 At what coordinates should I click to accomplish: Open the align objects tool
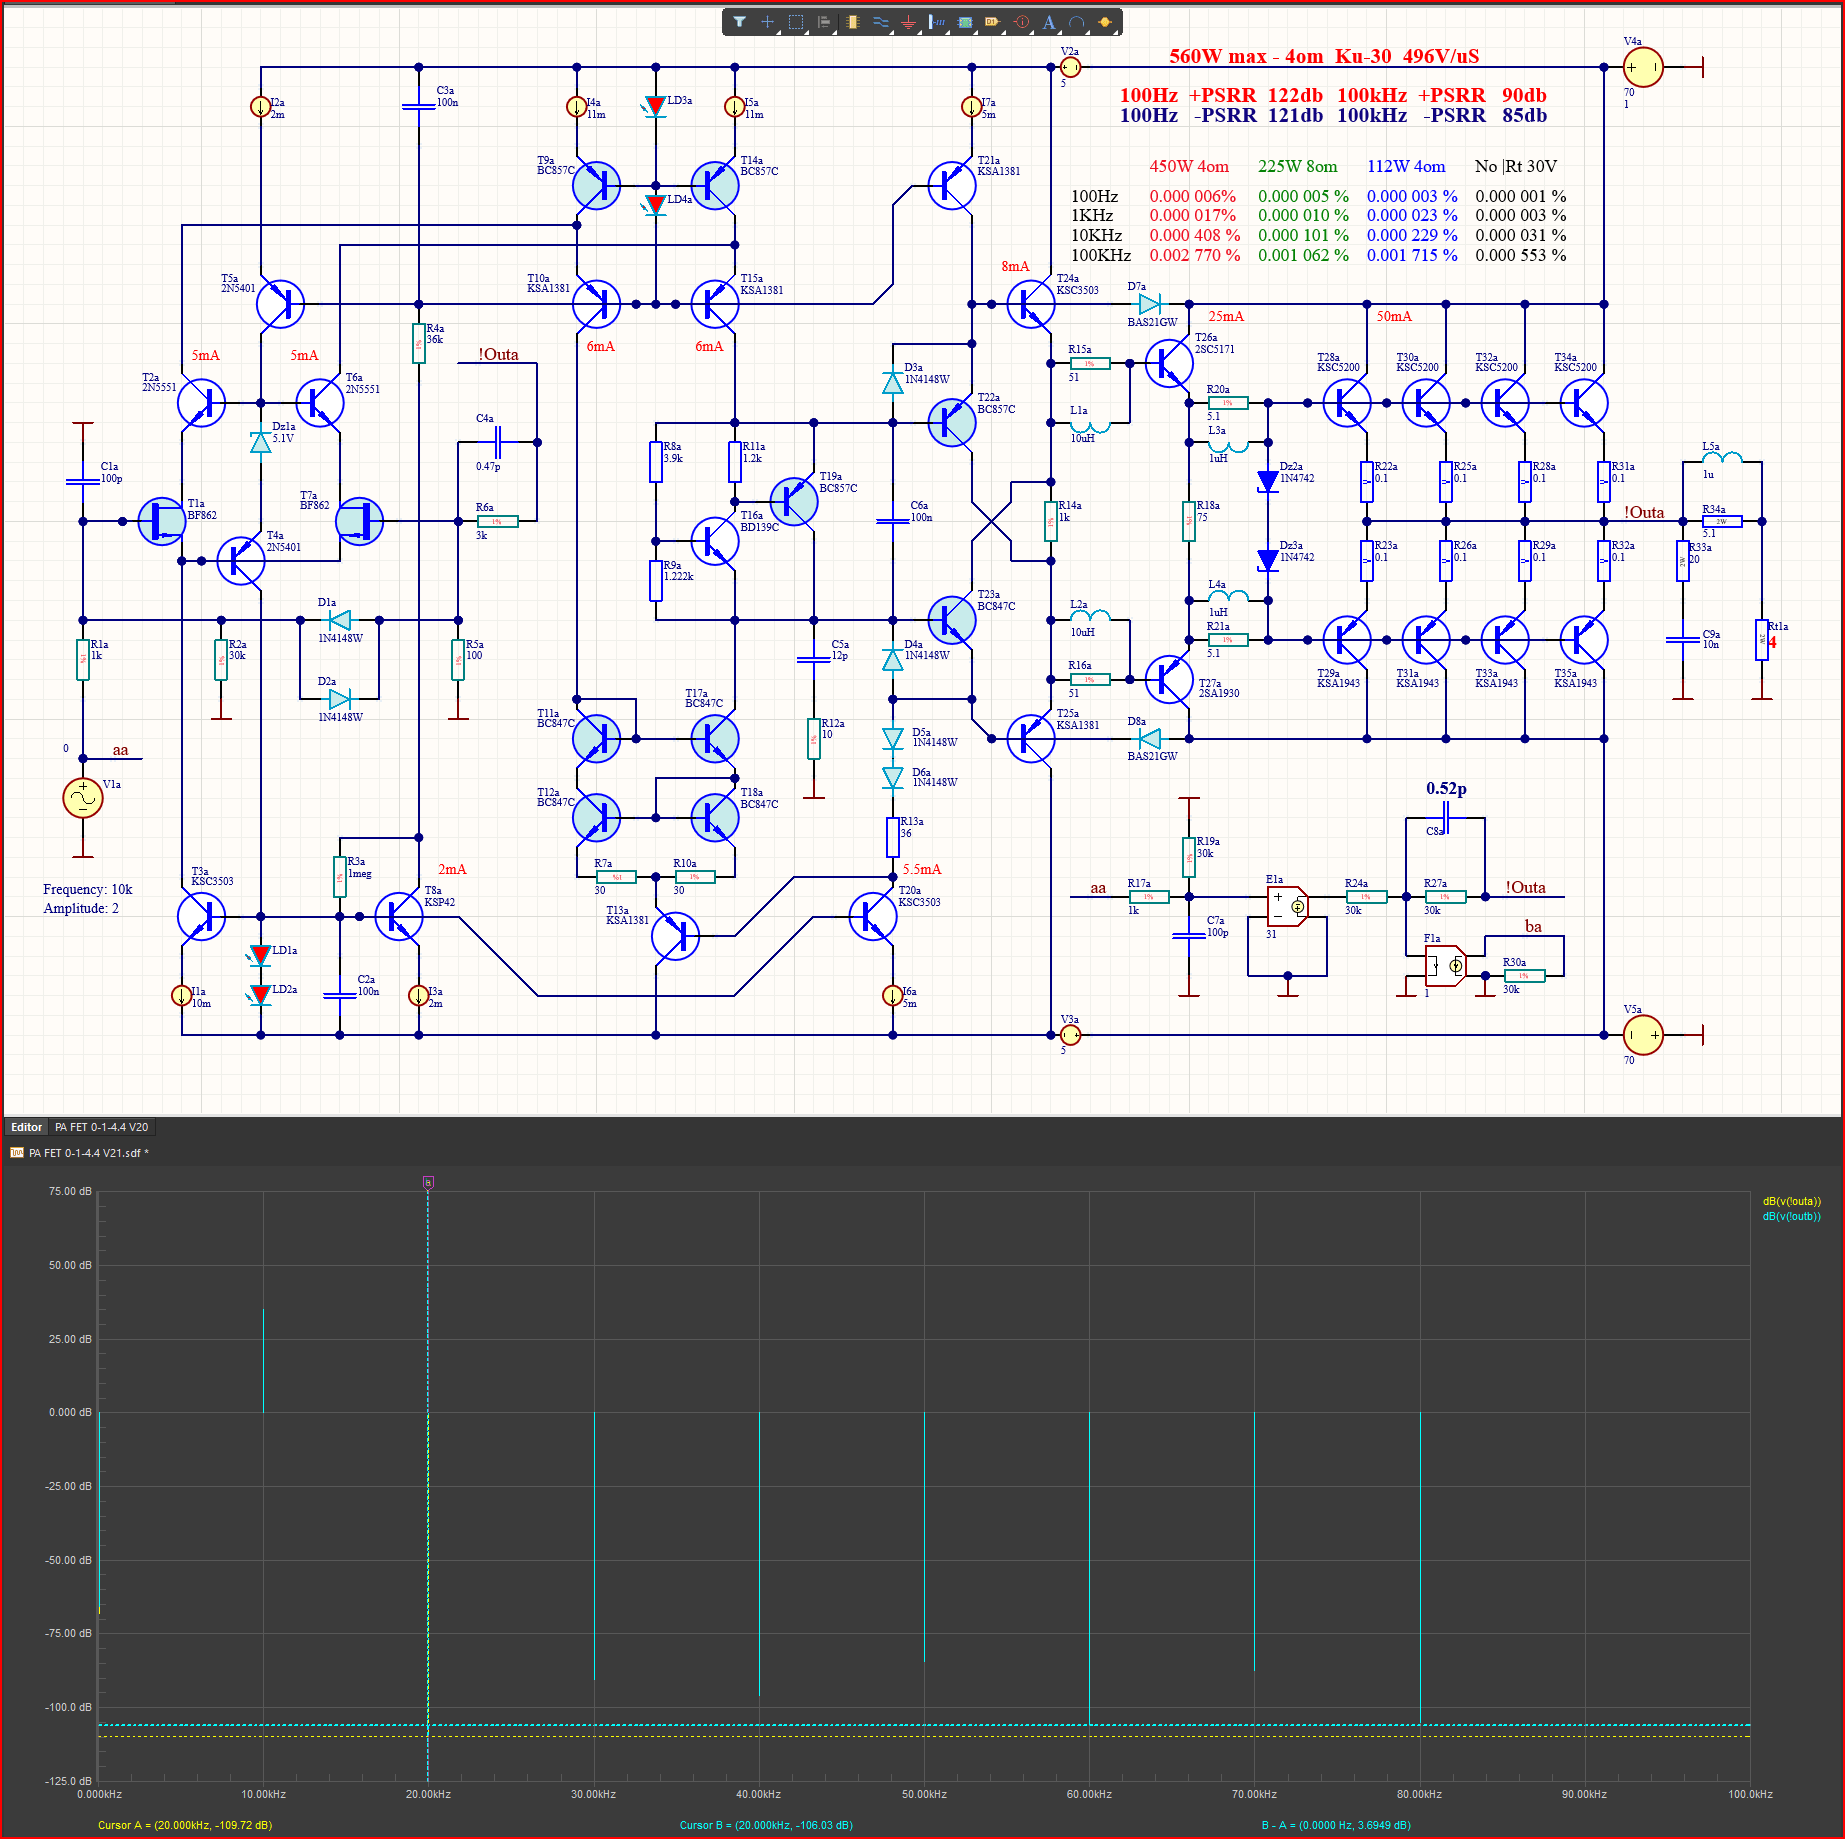coord(824,22)
